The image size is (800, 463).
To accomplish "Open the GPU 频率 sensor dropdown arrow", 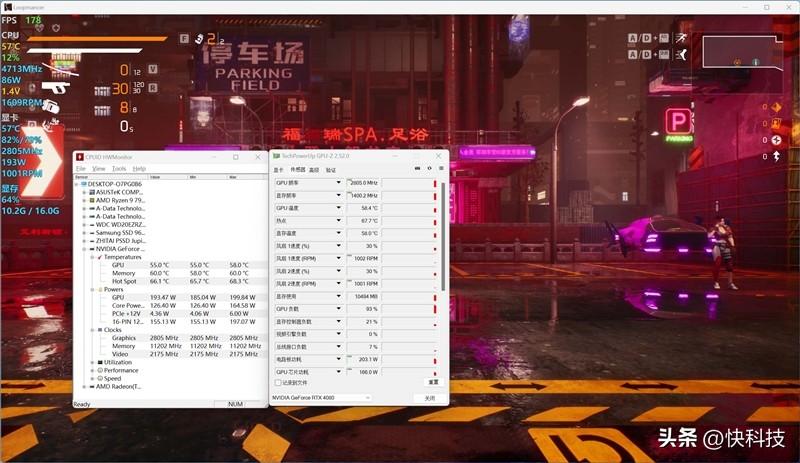I will click(x=339, y=183).
